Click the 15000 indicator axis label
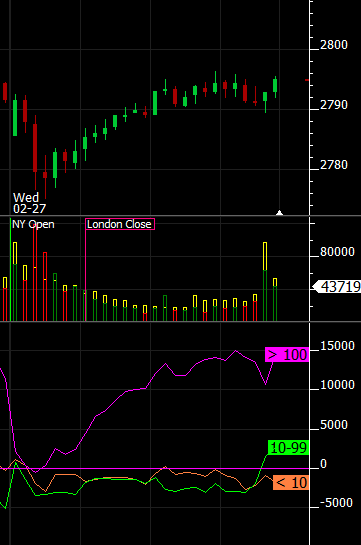Image resolution: width=361 pixels, height=545 pixels. coord(337,346)
